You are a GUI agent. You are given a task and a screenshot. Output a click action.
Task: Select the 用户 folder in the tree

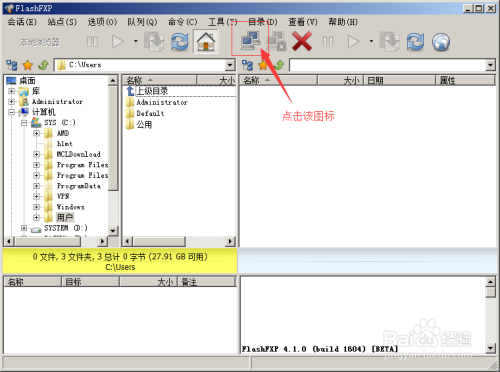tap(65, 217)
